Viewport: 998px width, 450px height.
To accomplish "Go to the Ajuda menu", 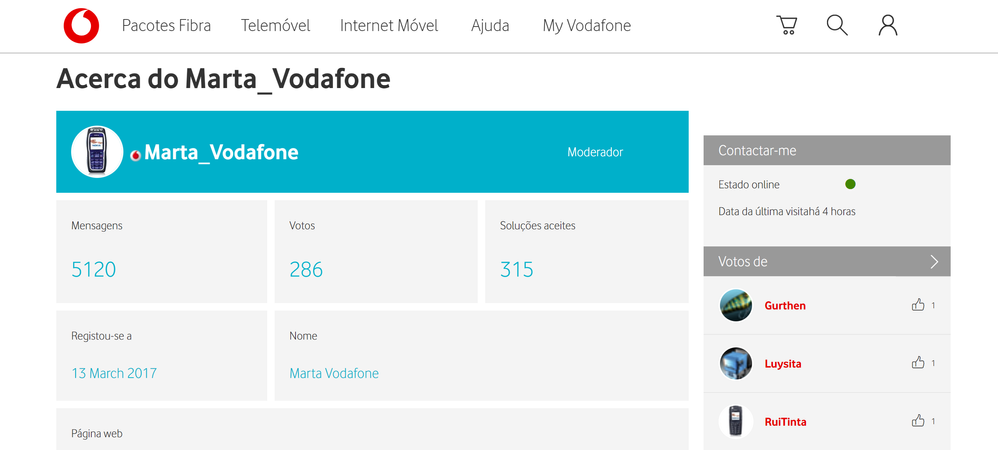I will [x=490, y=26].
